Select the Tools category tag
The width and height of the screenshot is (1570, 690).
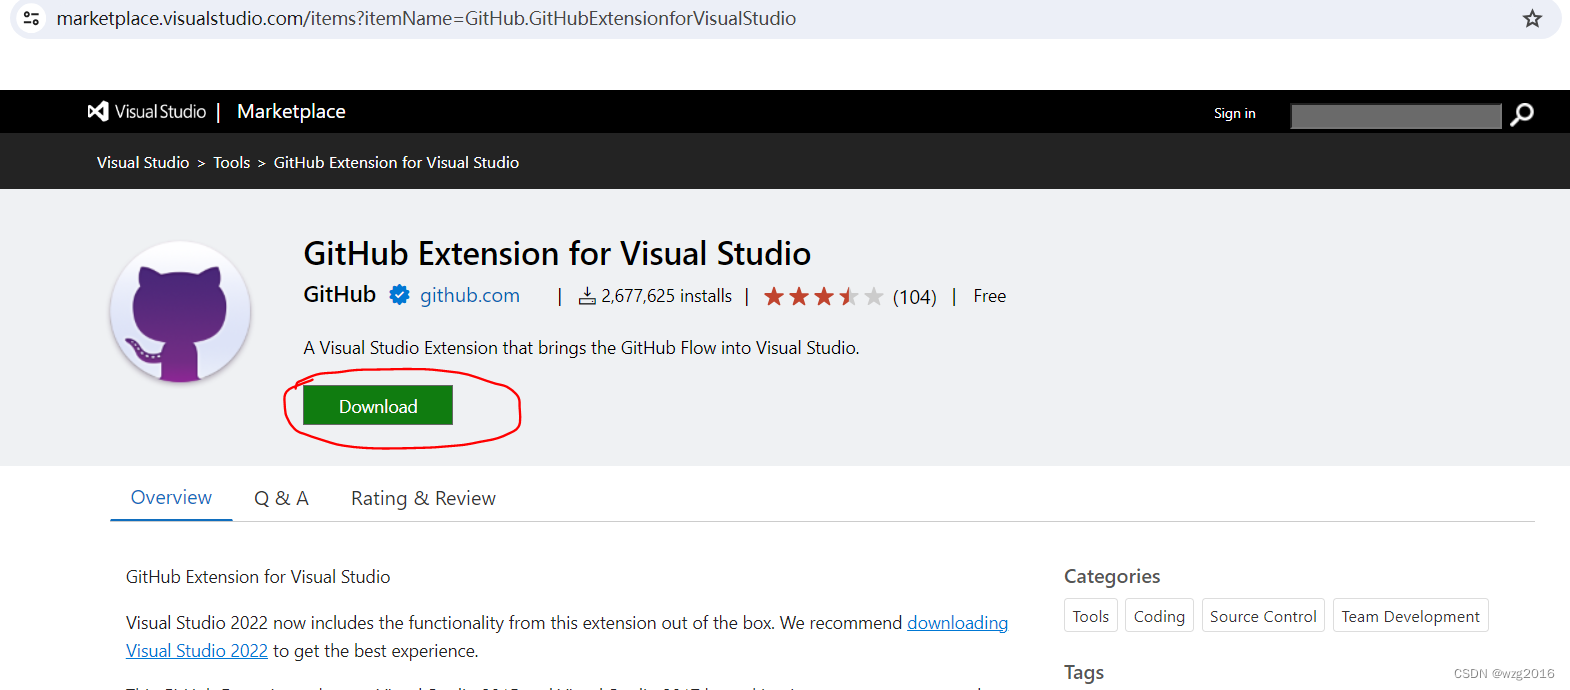click(x=1091, y=615)
